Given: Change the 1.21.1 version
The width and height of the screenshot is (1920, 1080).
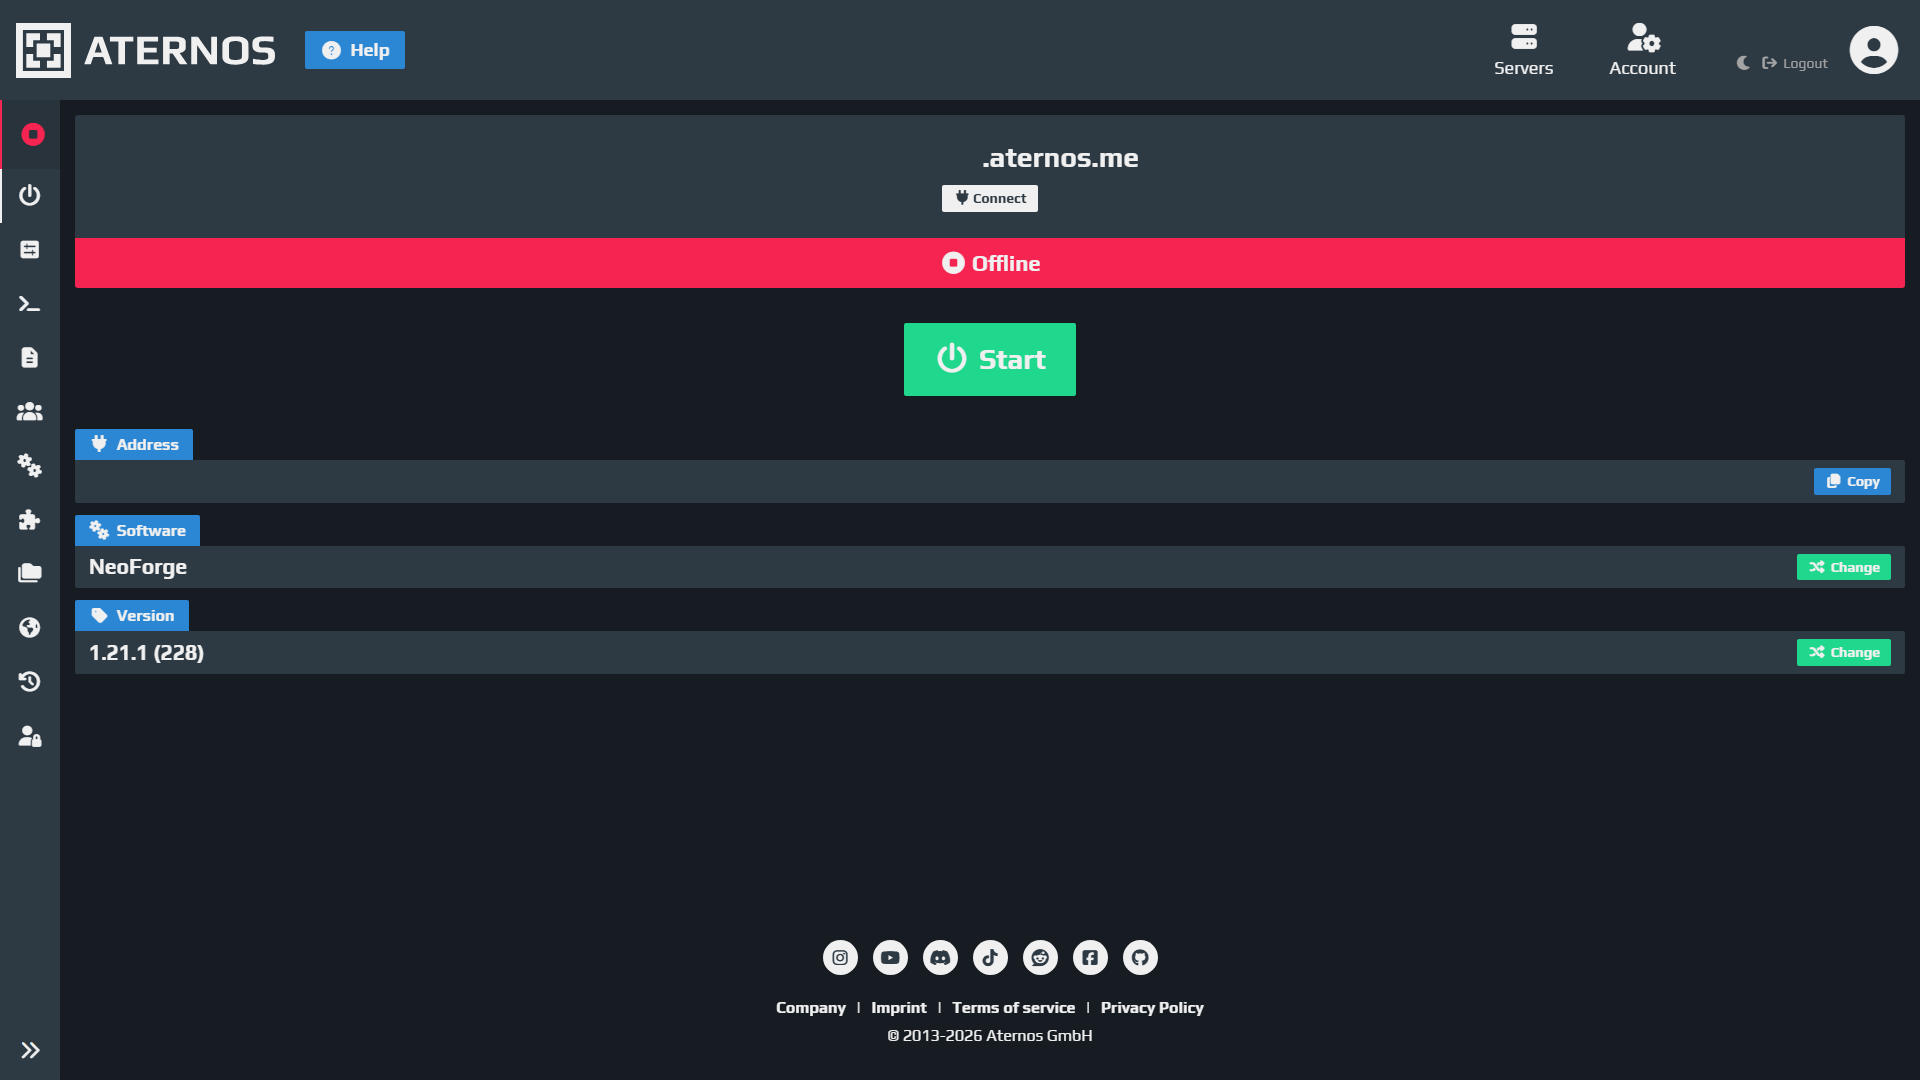Looking at the screenshot, I should click(1843, 652).
